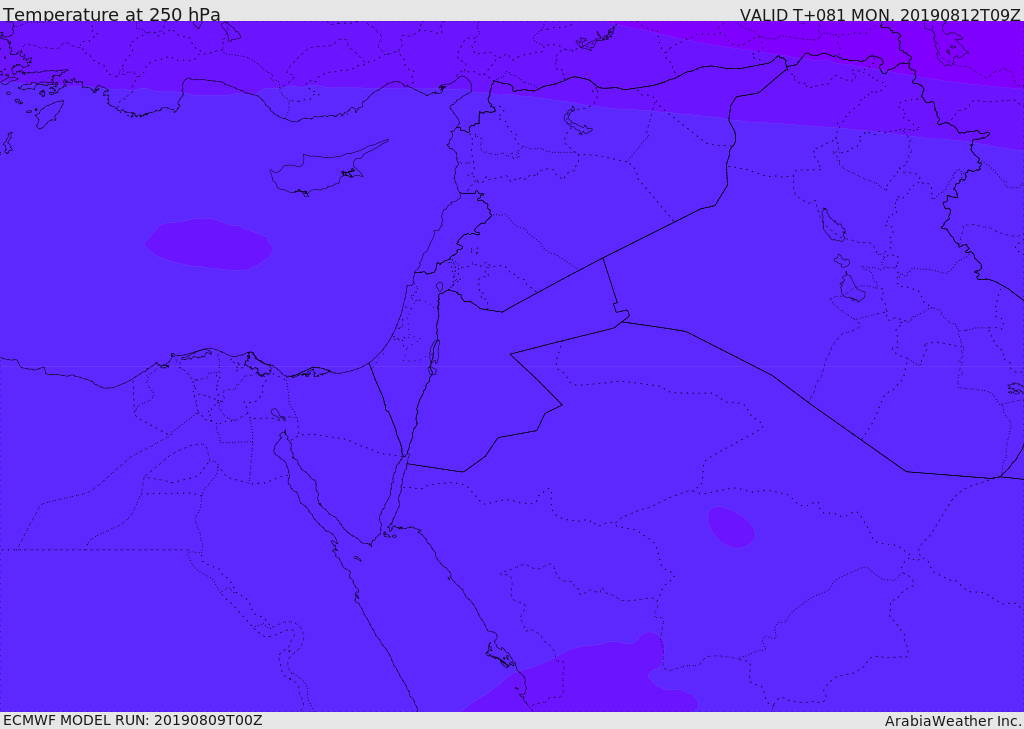Click the 'ArabiaWeather Inc' credit text
The height and width of the screenshot is (729, 1024).
953,721
